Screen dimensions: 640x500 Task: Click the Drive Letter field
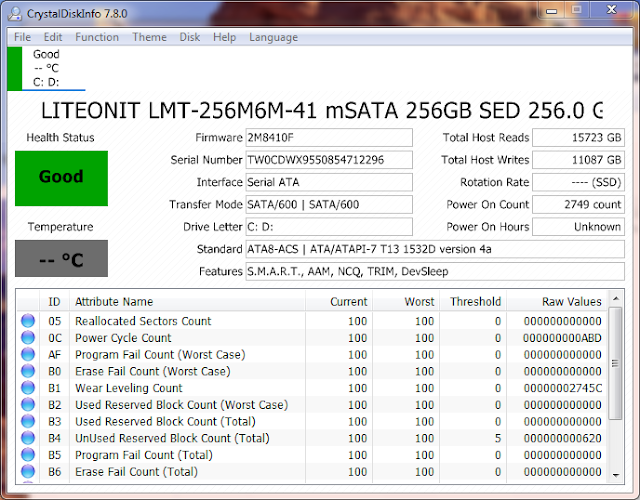click(329, 227)
